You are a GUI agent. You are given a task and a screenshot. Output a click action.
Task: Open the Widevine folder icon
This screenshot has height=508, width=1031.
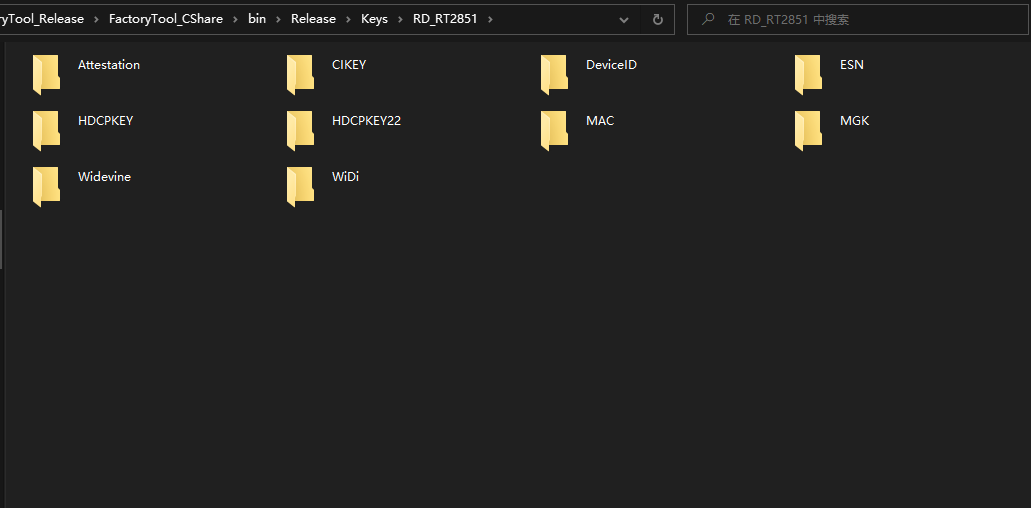[x=46, y=186]
